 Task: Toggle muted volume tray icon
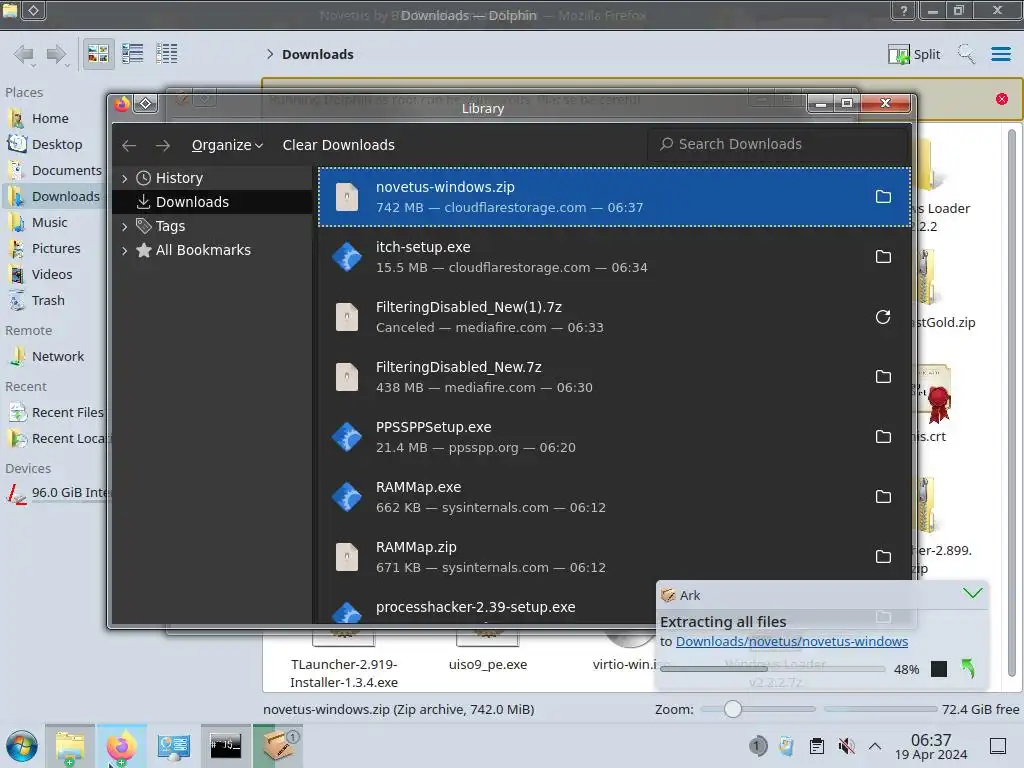tap(846, 746)
